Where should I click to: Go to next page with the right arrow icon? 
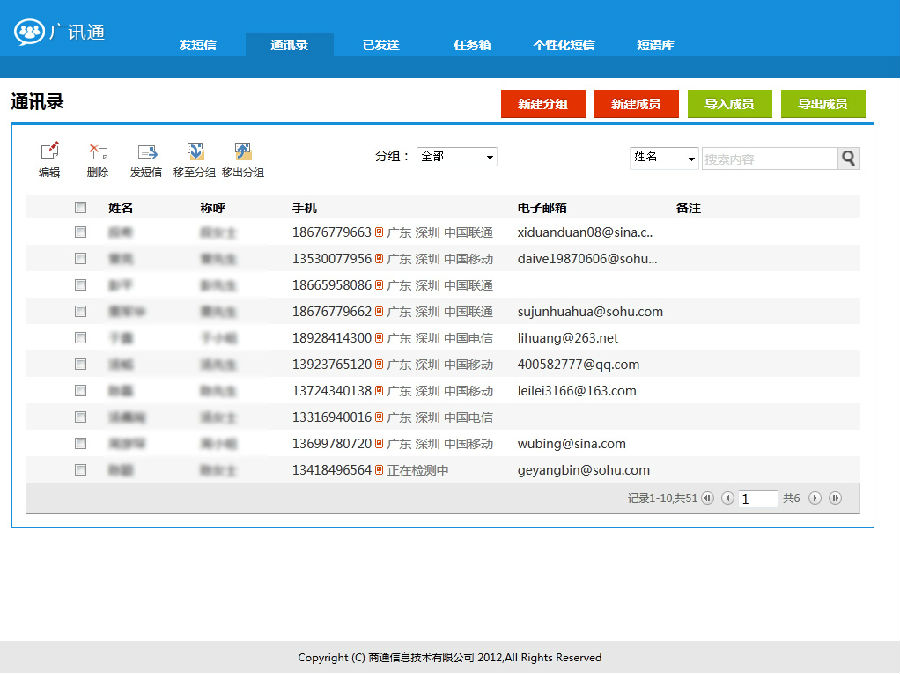pyautogui.click(x=815, y=497)
